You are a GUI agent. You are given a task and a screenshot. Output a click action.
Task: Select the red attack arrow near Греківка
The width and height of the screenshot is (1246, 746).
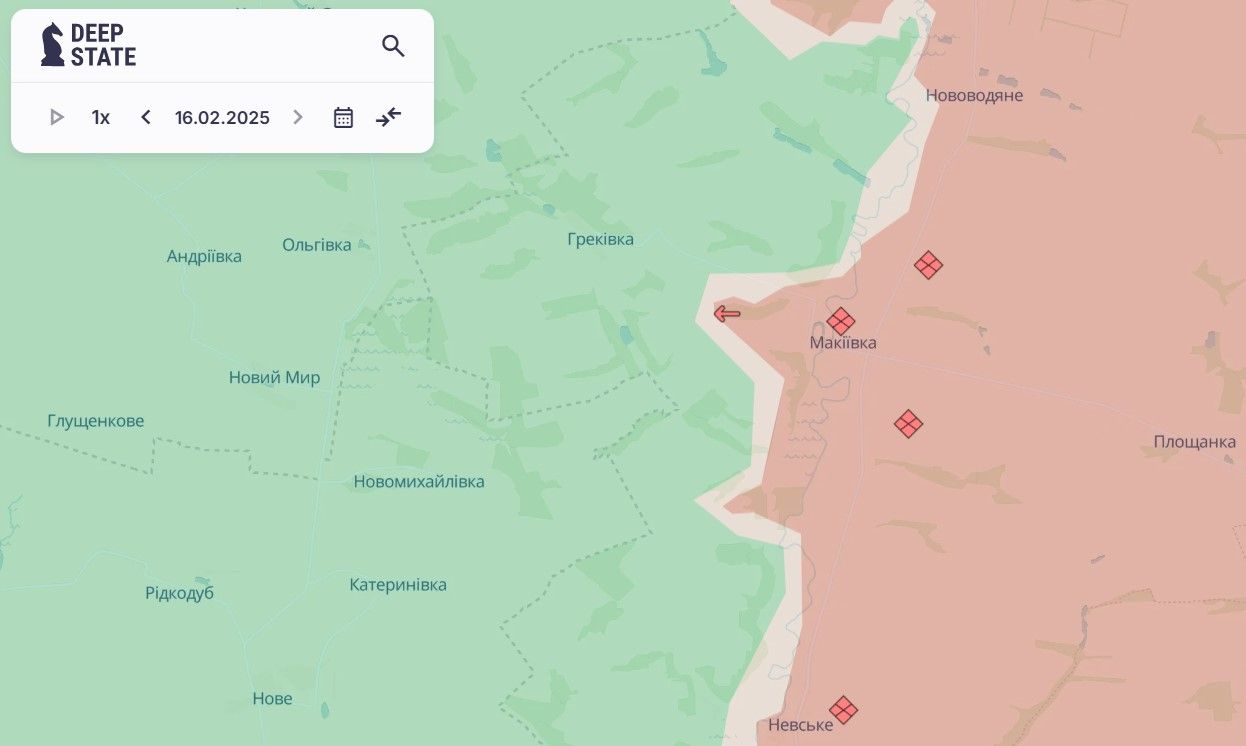tap(727, 314)
